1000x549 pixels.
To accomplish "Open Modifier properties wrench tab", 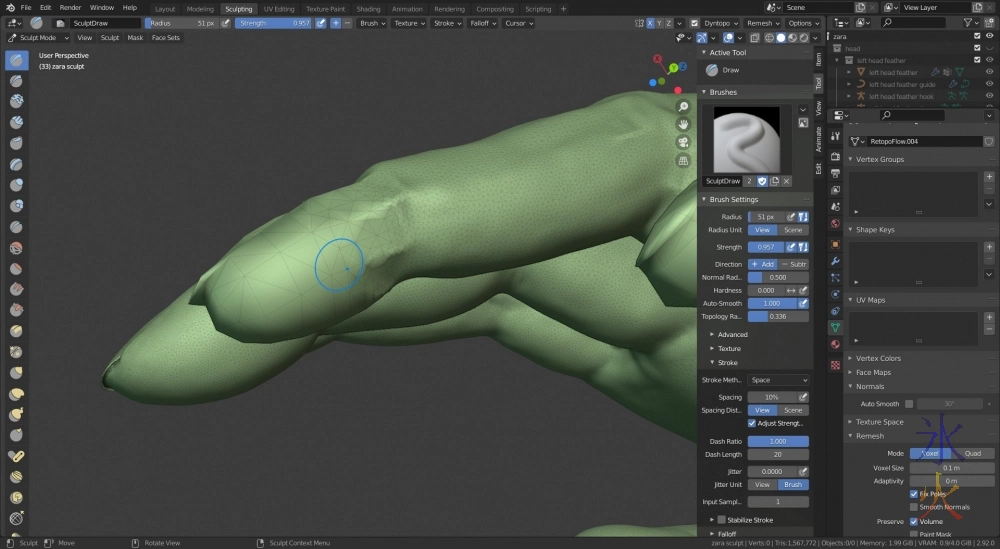I will tap(835, 261).
